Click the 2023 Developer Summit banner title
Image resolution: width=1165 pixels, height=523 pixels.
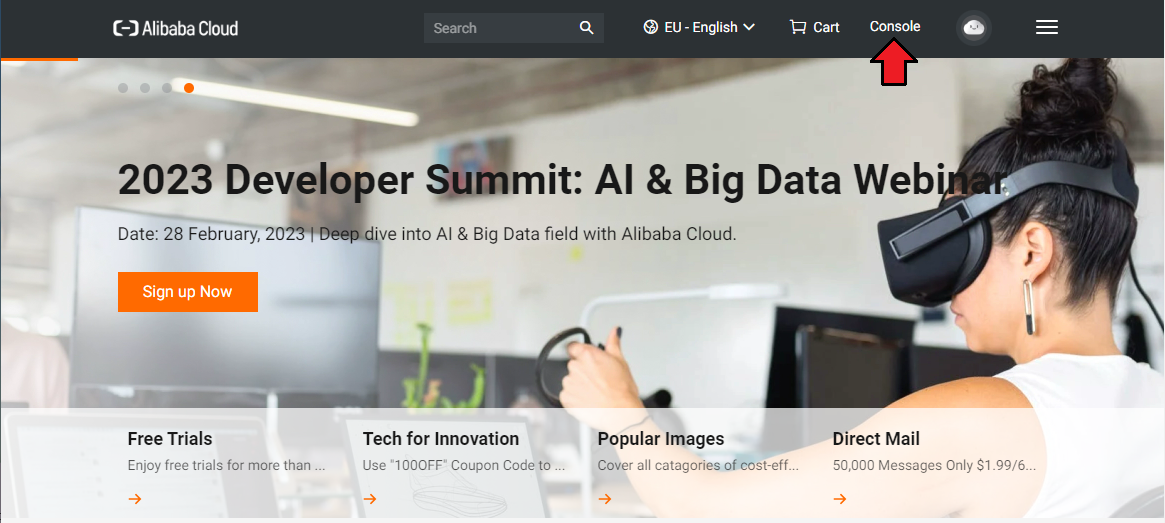tap(562, 179)
